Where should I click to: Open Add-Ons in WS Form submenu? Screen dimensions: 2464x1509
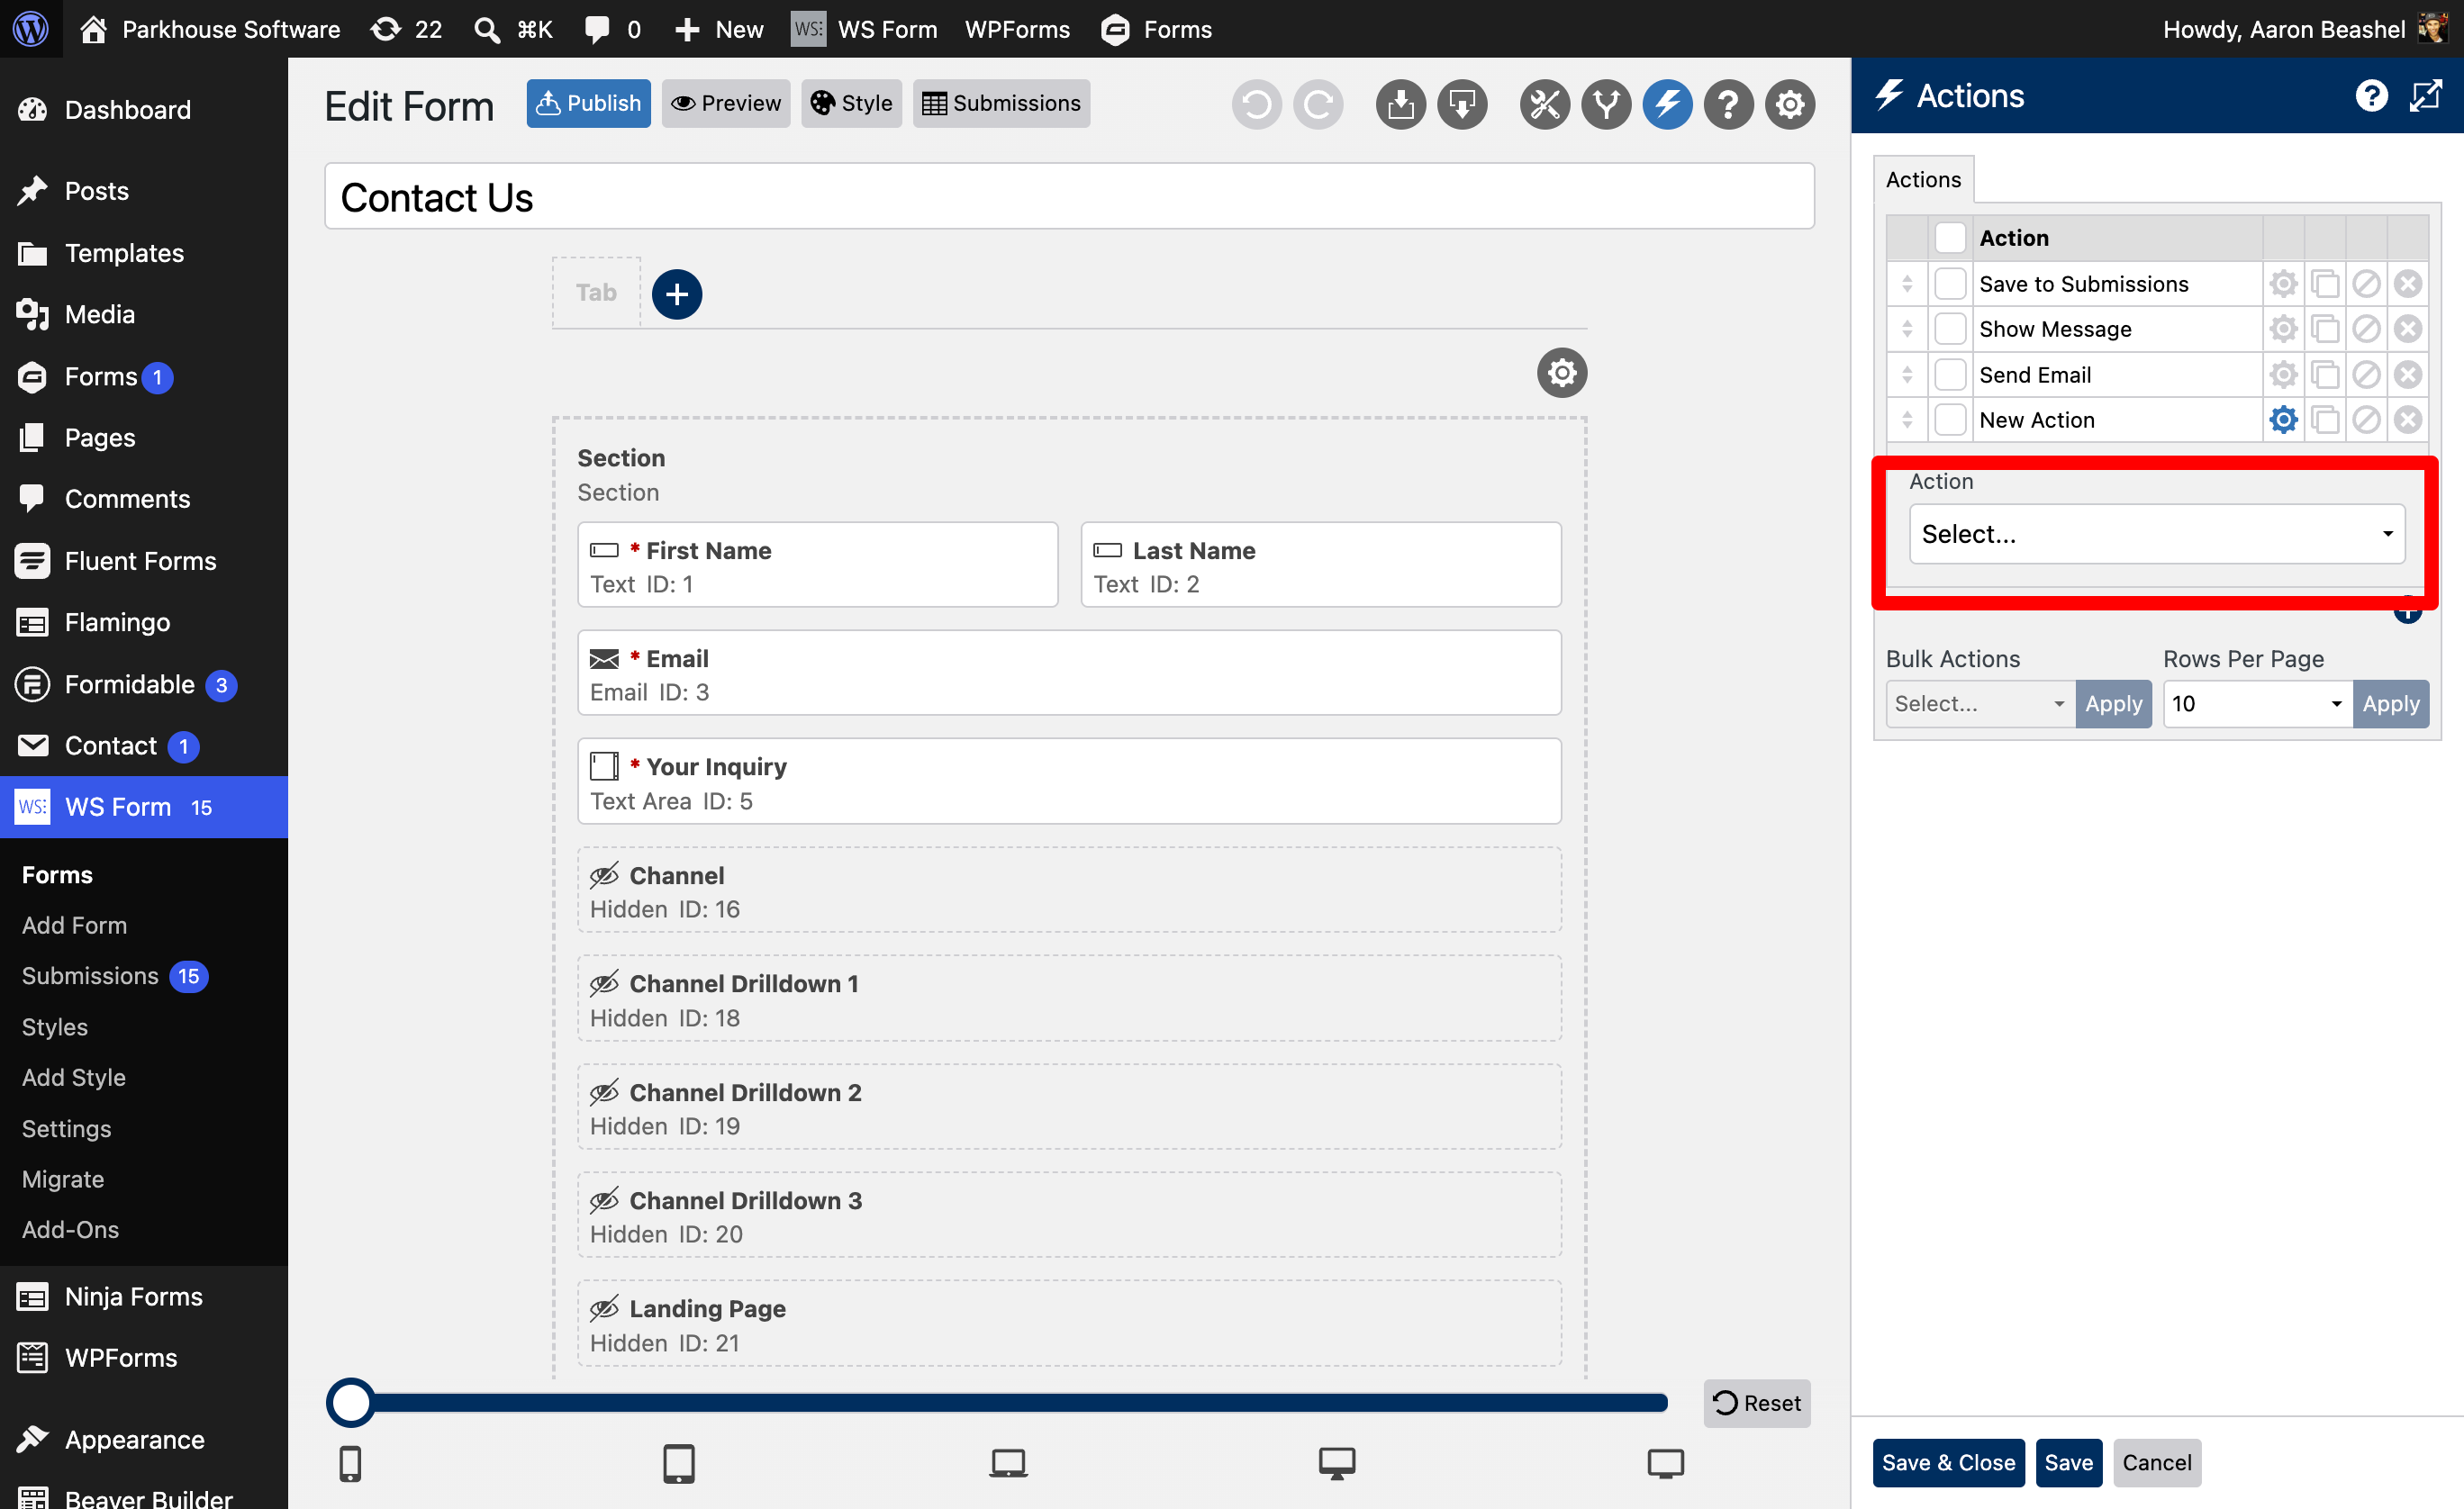point(70,1229)
